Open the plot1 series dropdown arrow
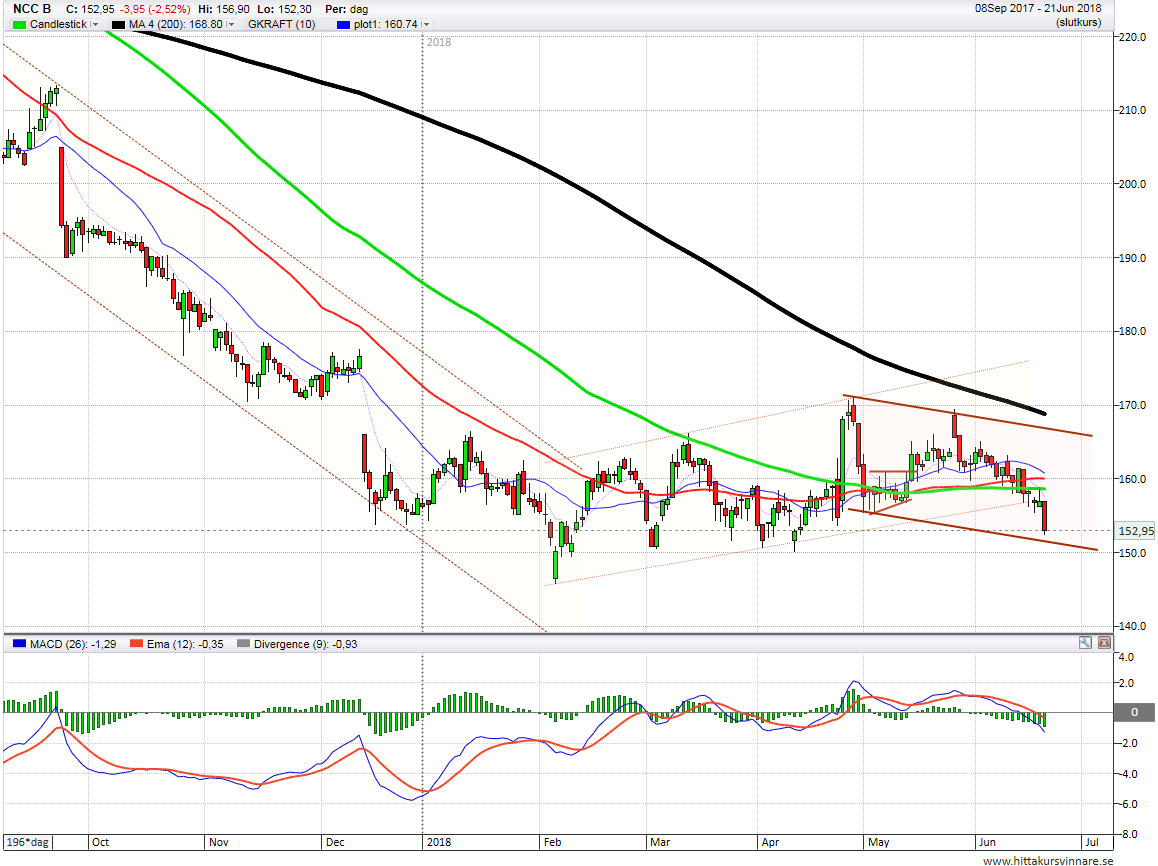The height and width of the screenshot is (866, 1158). [x=426, y=24]
